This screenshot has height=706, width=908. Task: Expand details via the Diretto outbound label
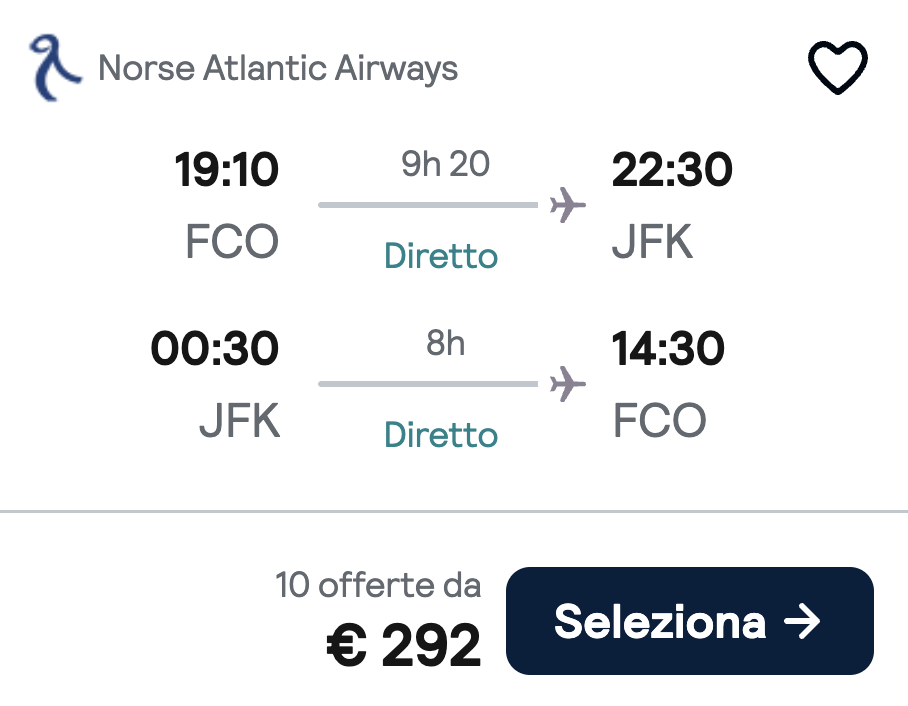[440, 256]
